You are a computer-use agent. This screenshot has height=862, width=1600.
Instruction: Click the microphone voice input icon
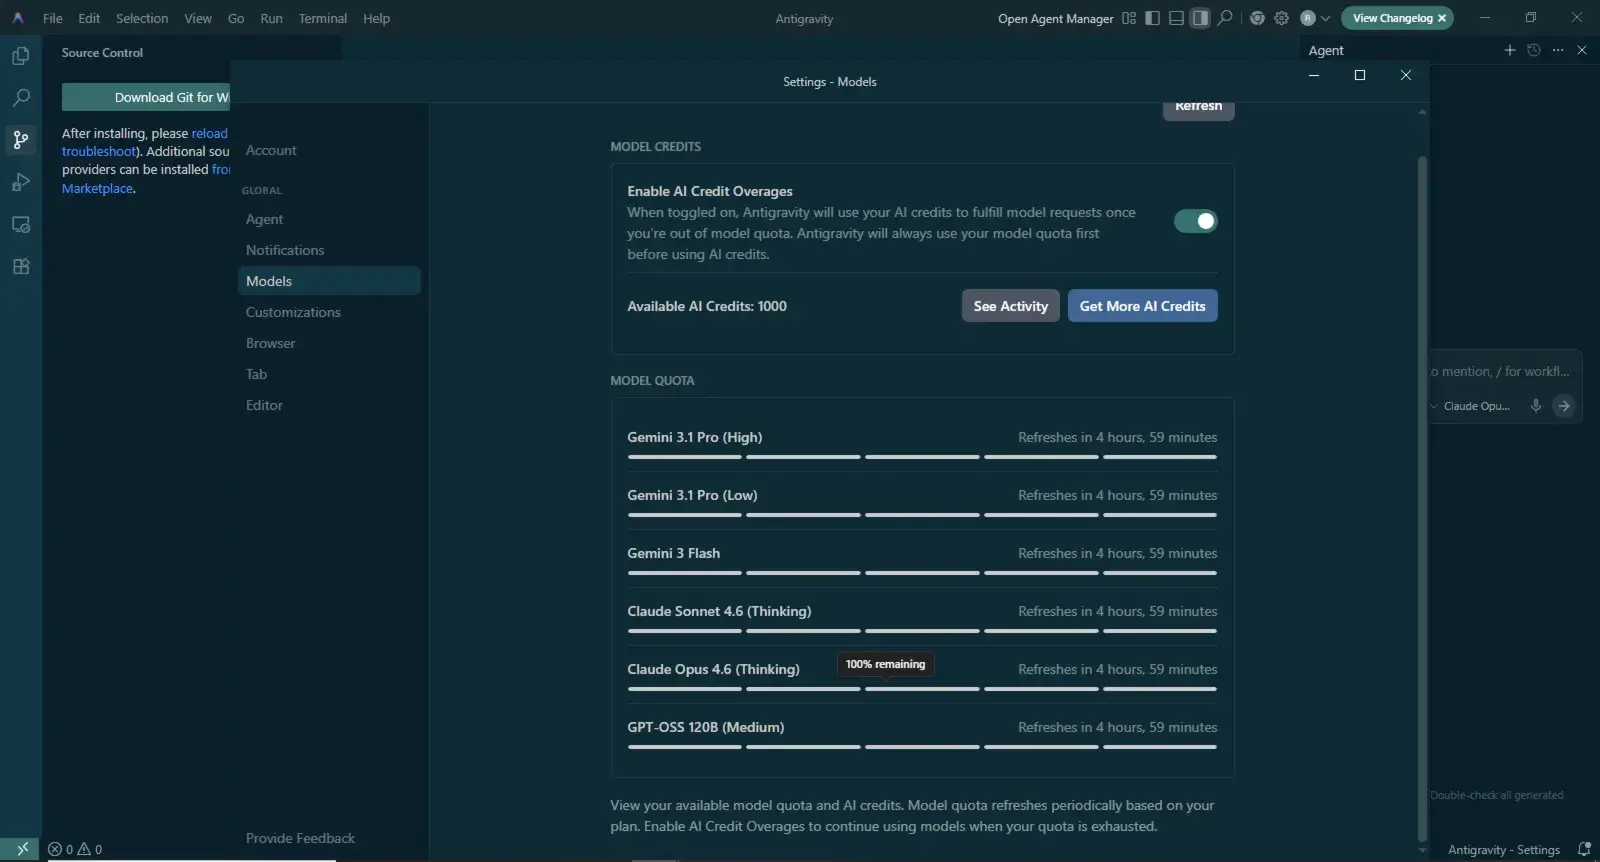[x=1536, y=406]
